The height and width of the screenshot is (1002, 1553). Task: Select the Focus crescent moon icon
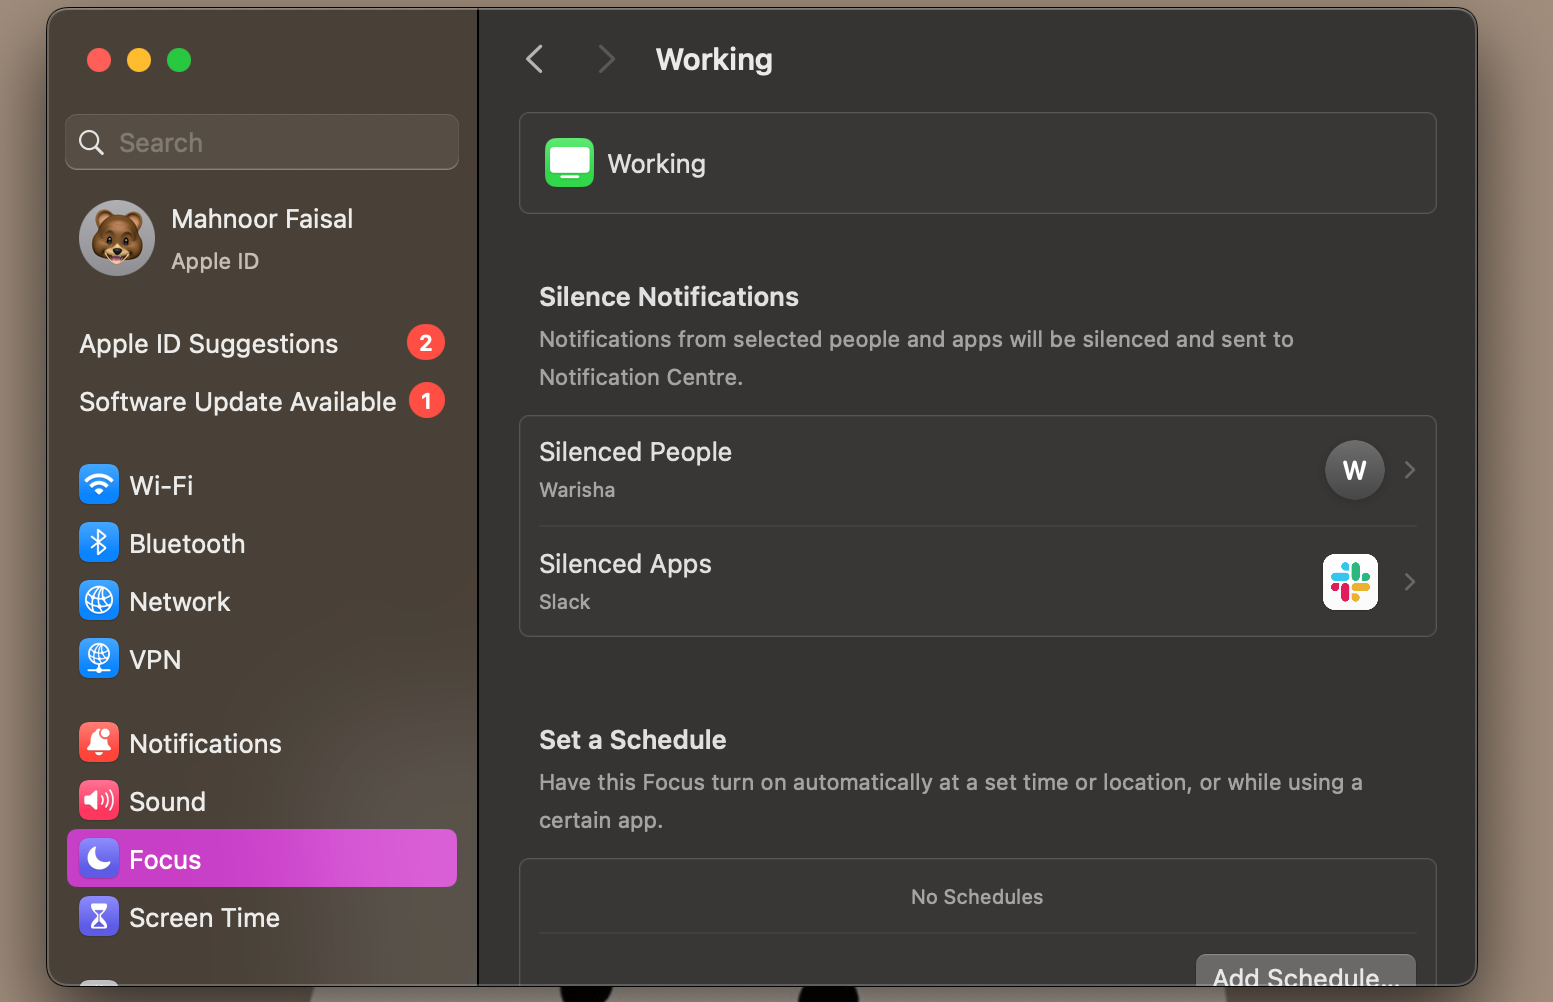coord(99,858)
